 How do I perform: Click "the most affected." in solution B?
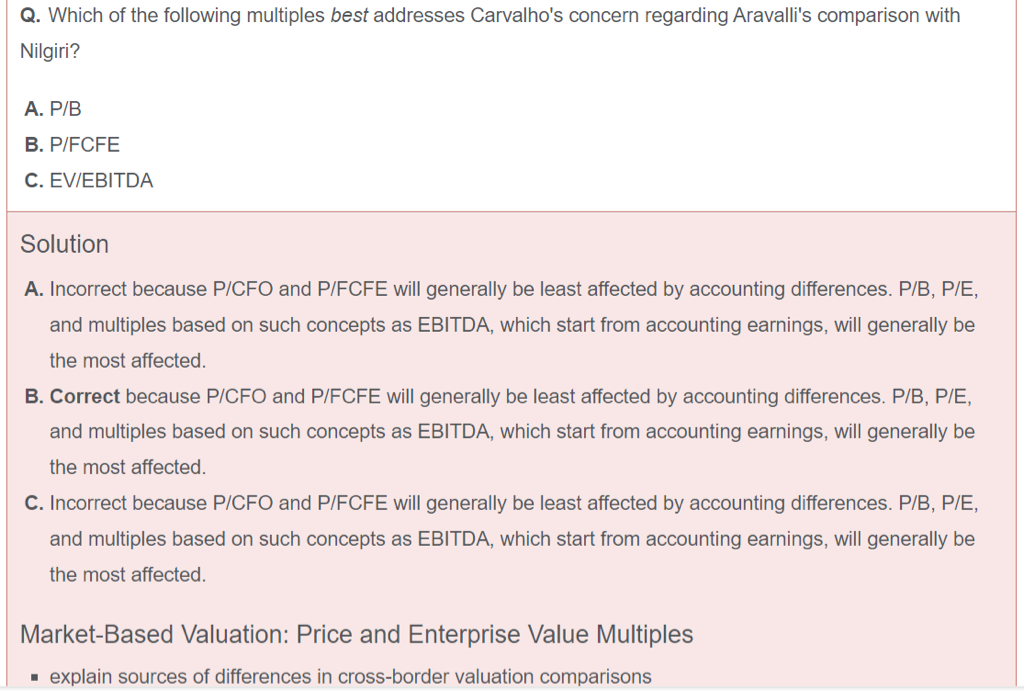click(128, 467)
